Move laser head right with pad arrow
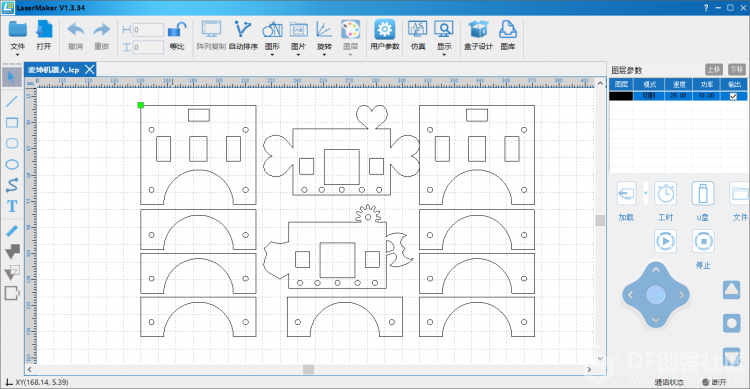Viewport: 750px width, 389px height. (x=682, y=295)
